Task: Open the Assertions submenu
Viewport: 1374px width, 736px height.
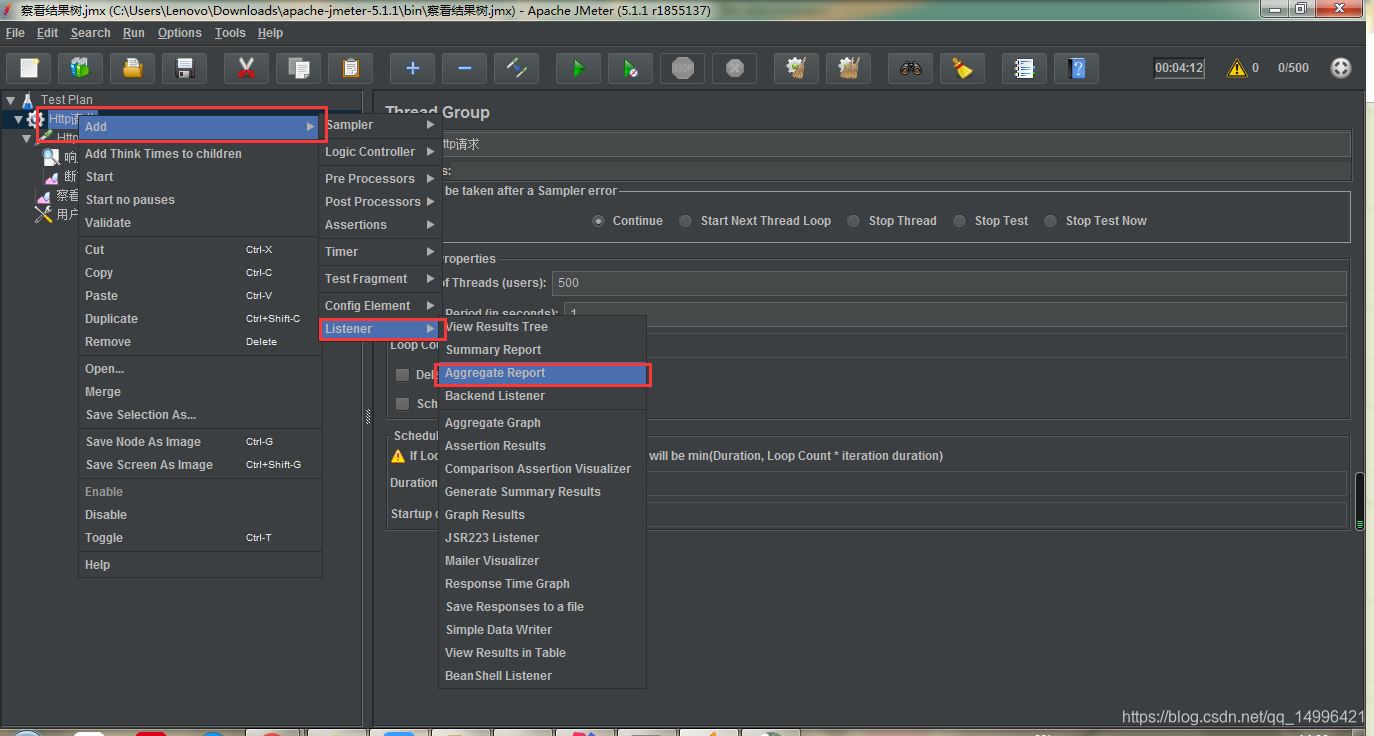Action: coord(381,225)
